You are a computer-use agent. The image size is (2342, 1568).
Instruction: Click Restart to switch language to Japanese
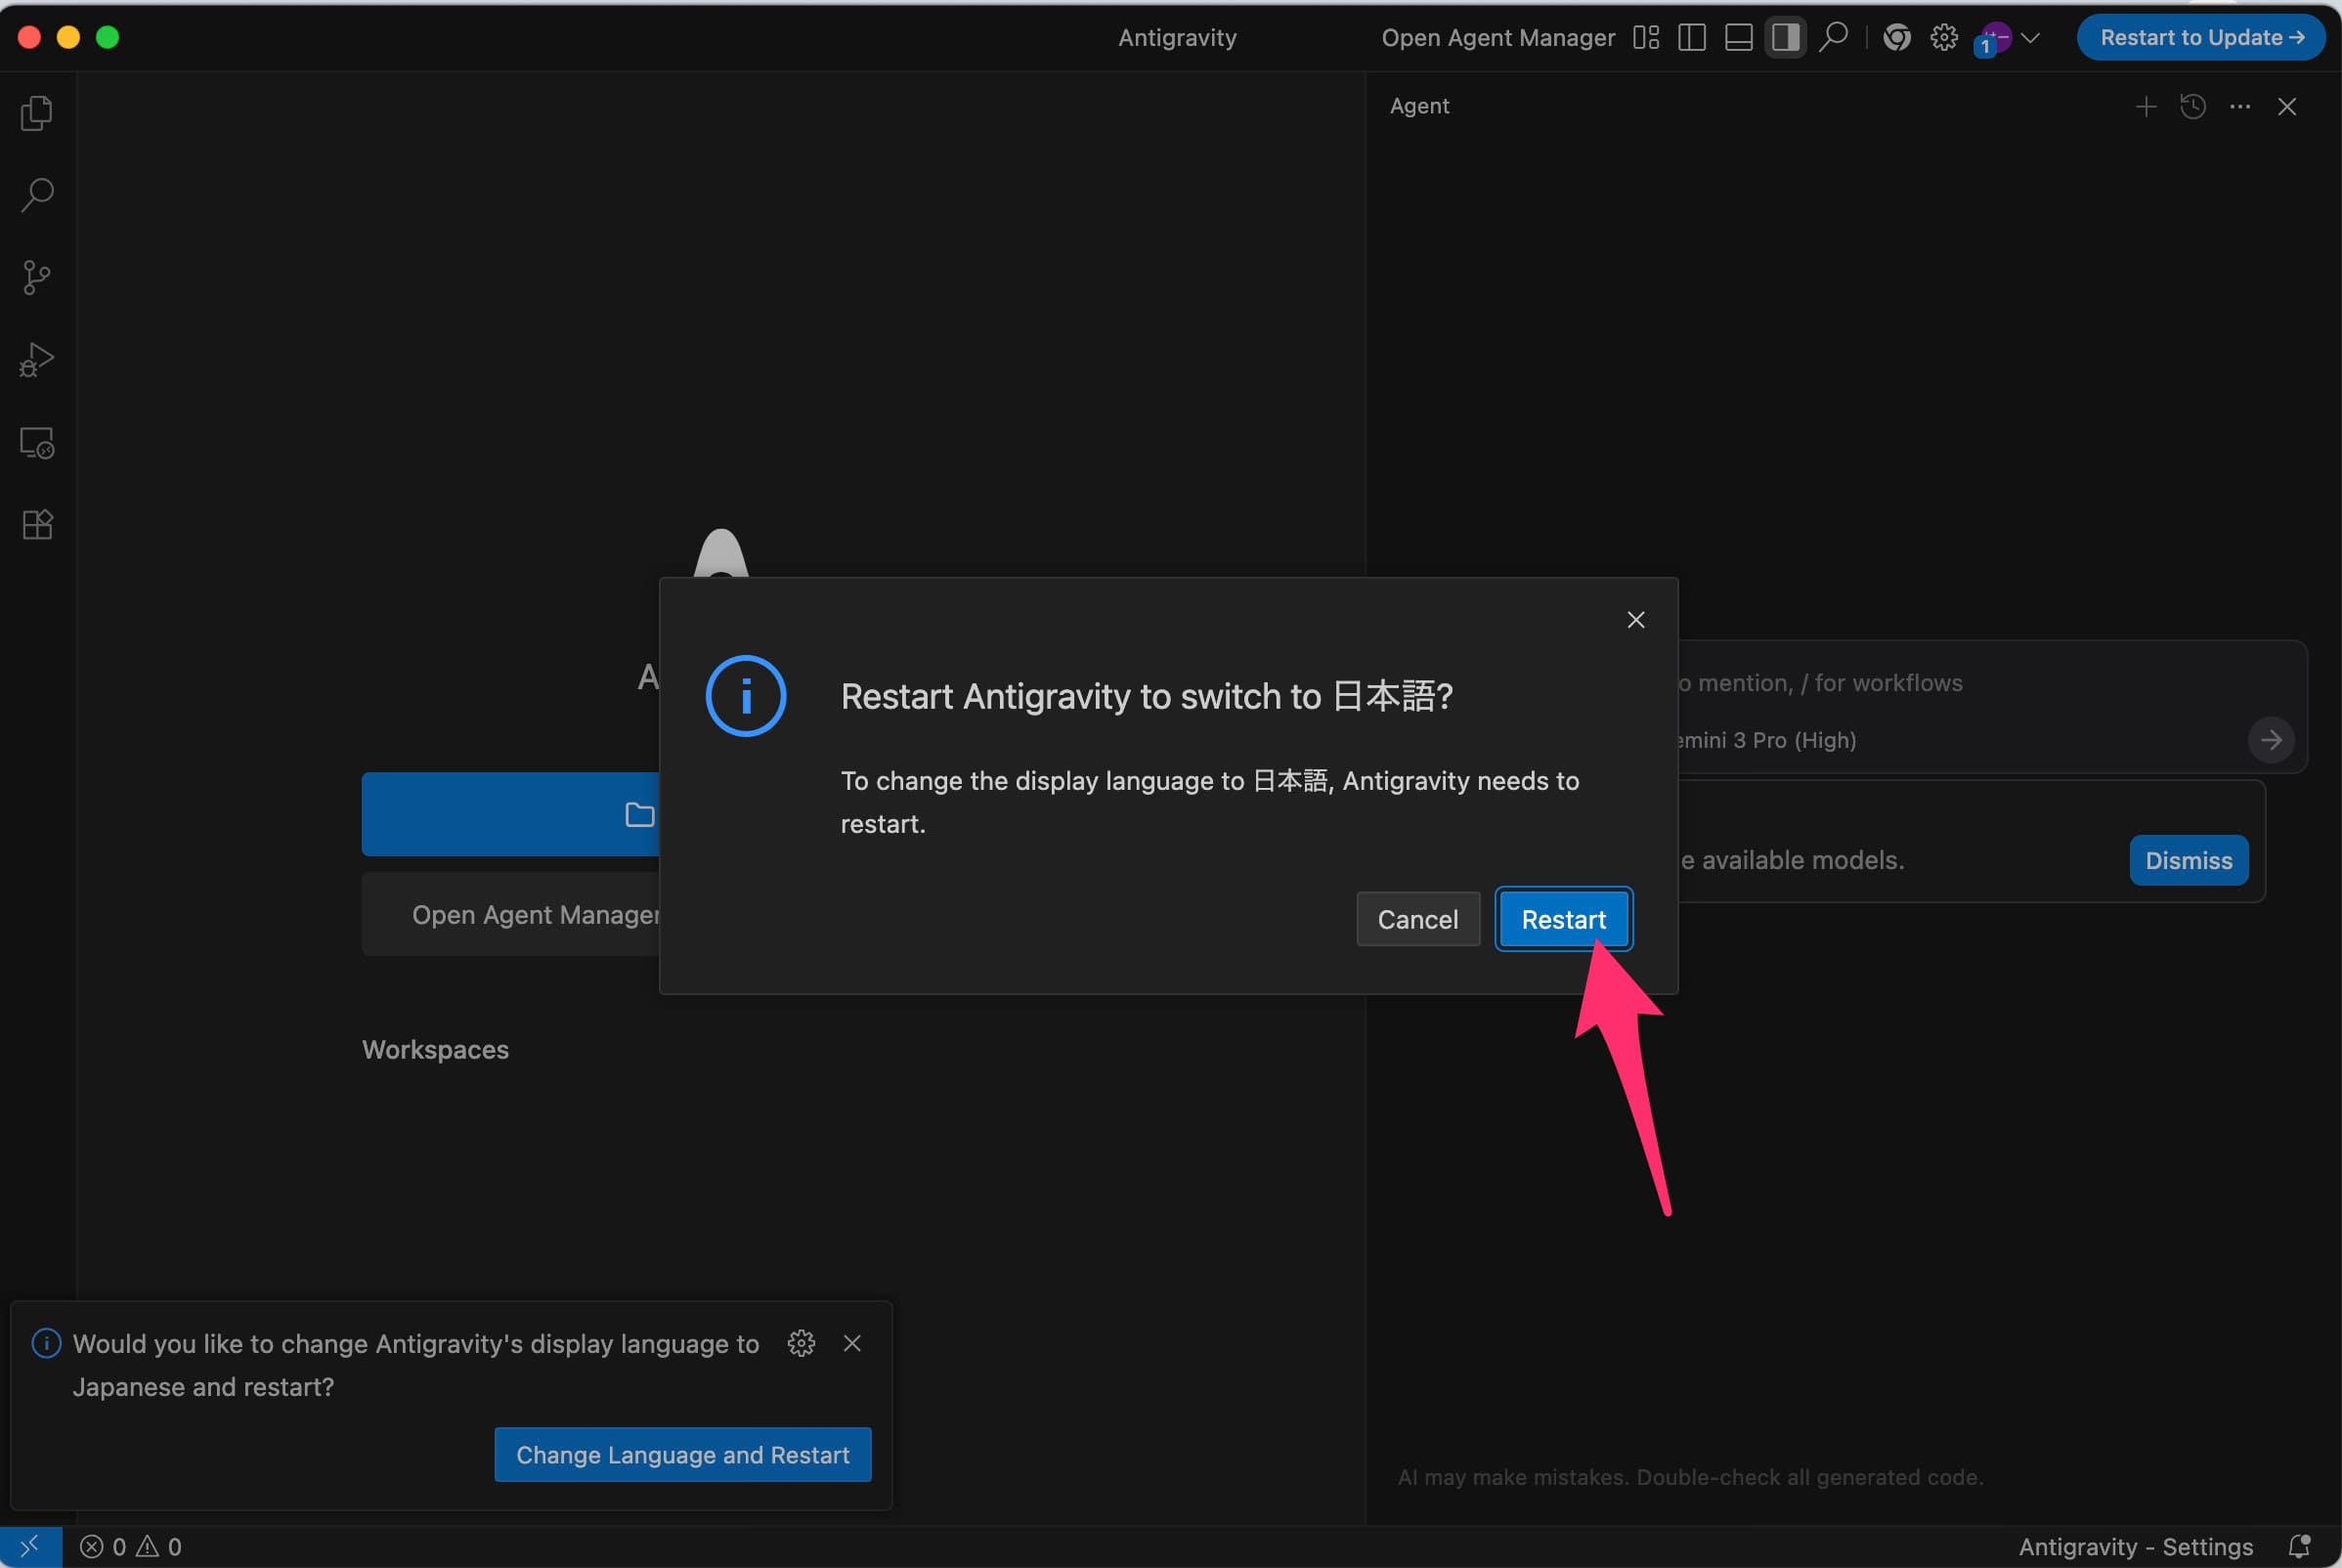point(1563,918)
